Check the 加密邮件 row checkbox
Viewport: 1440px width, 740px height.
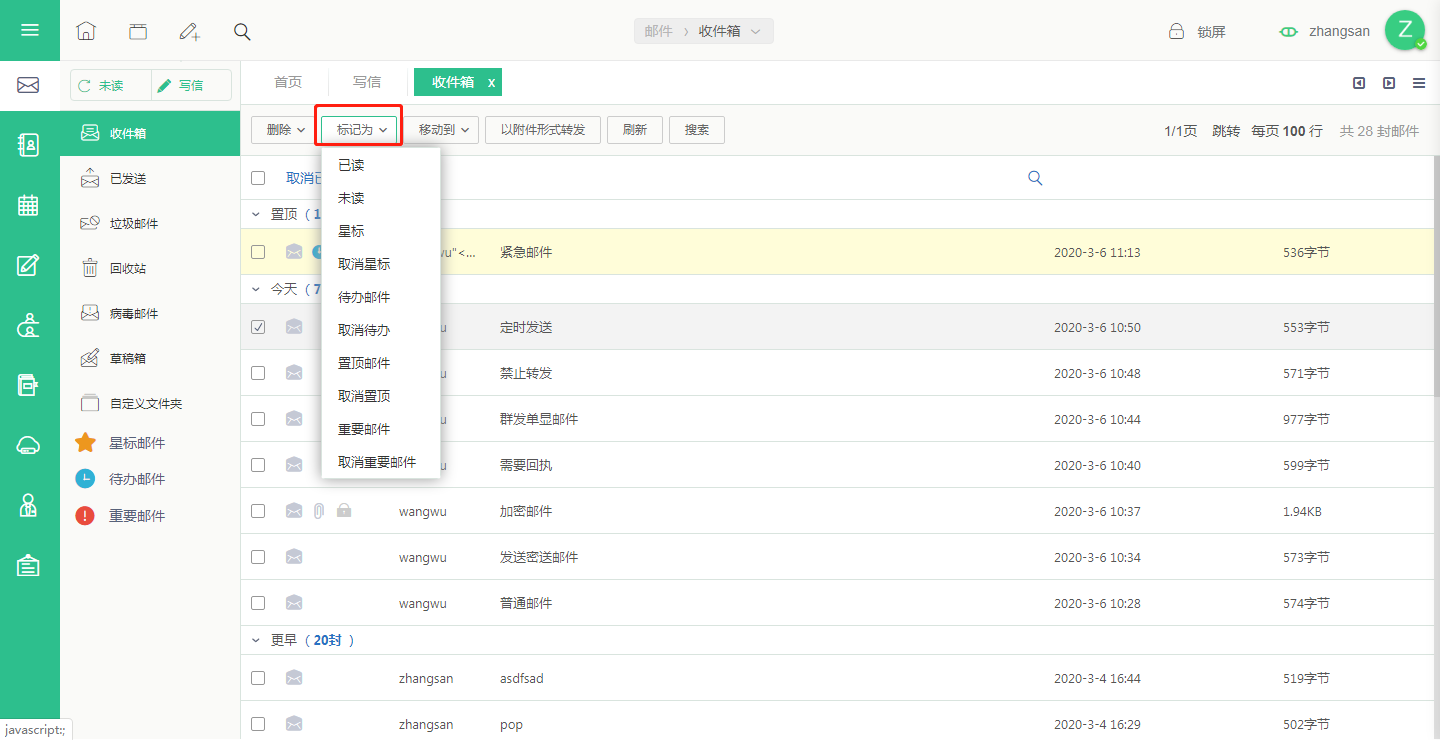pyautogui.click(x=258, y=511)
